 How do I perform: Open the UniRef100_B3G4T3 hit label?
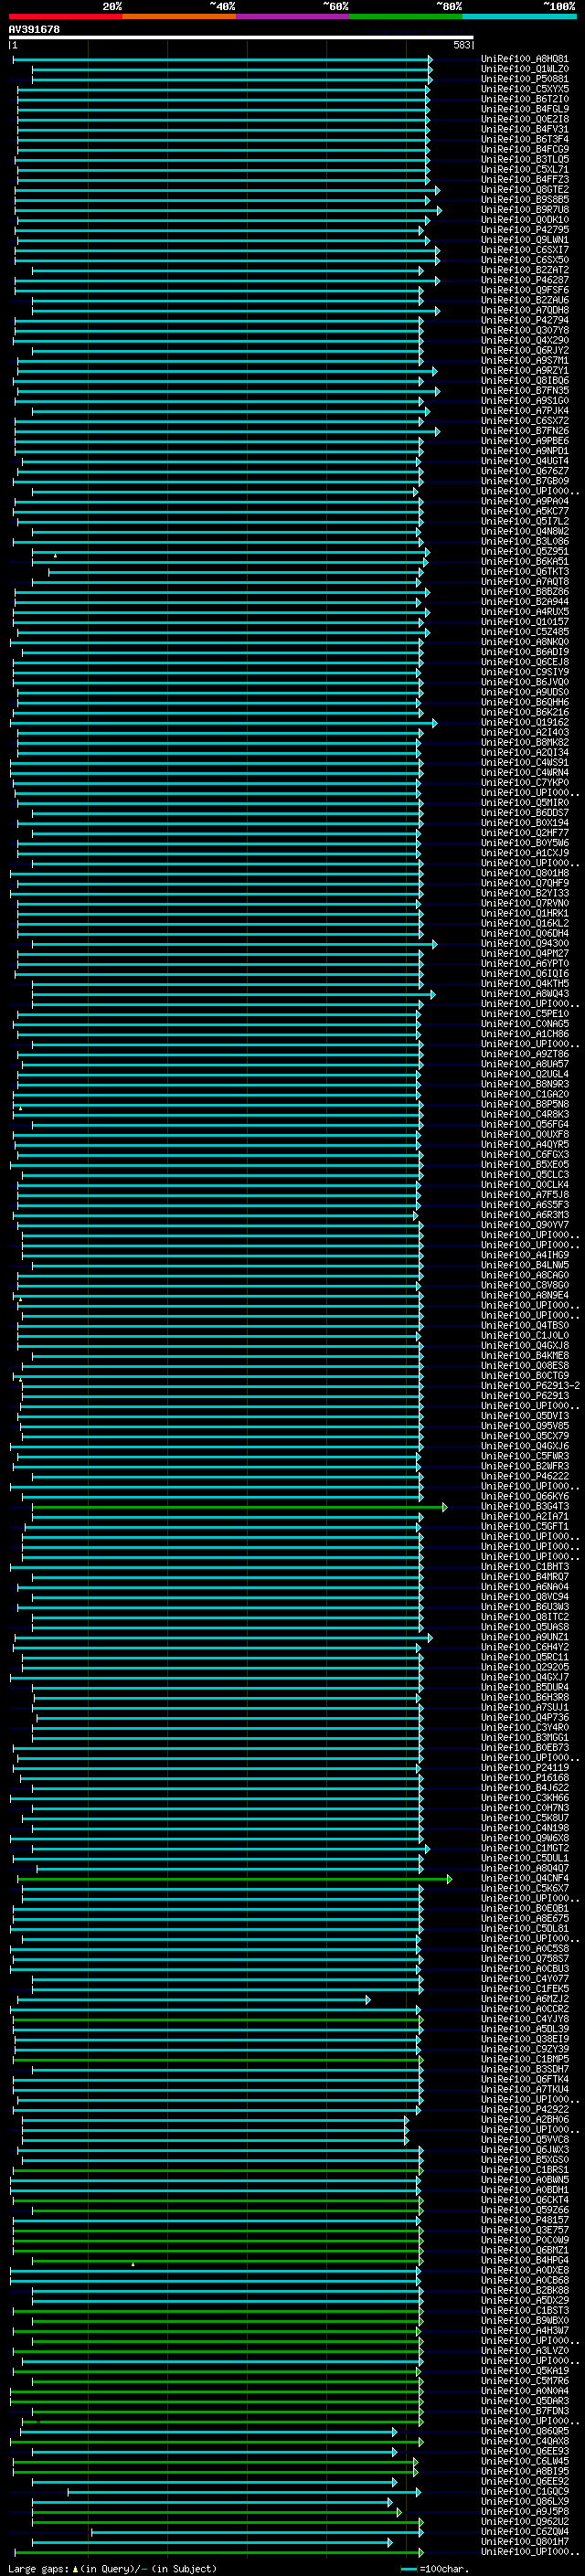click(x=524, y=1506)
